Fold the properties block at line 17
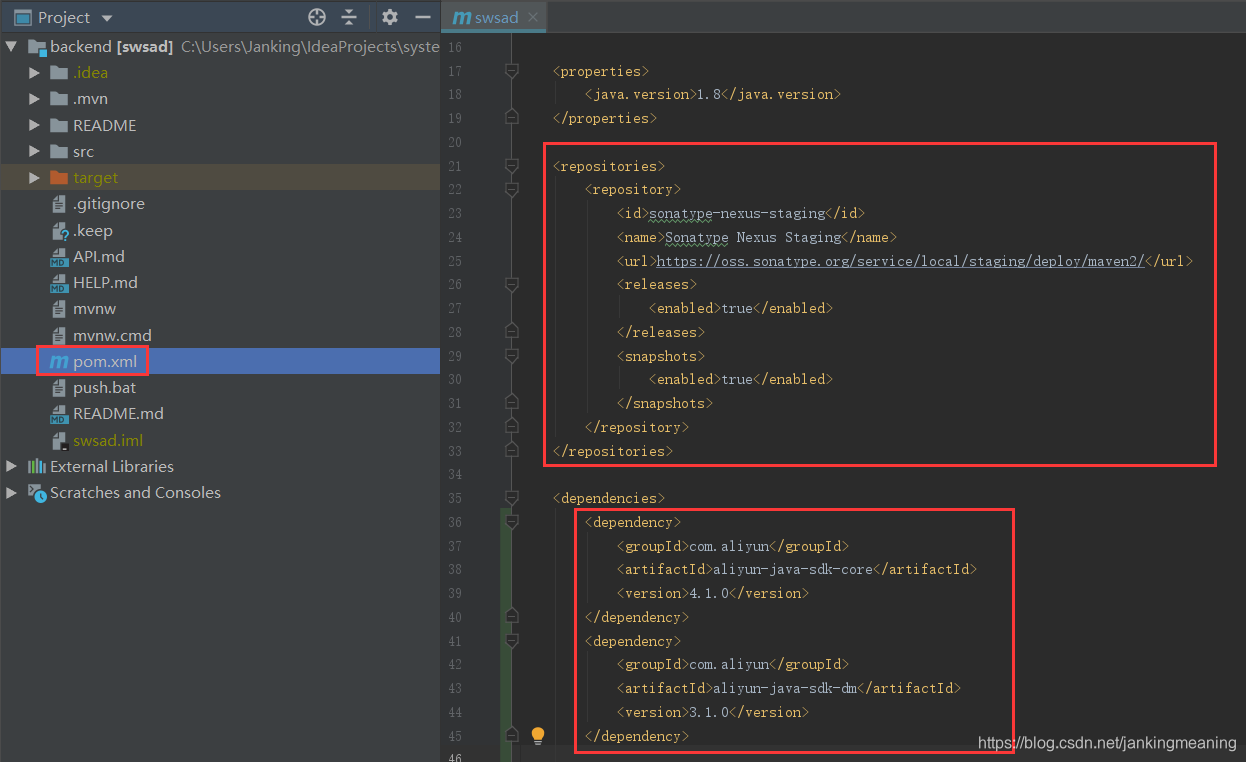Image resolution: width=1246 pixels, height=762 pixels. point(512,70)
